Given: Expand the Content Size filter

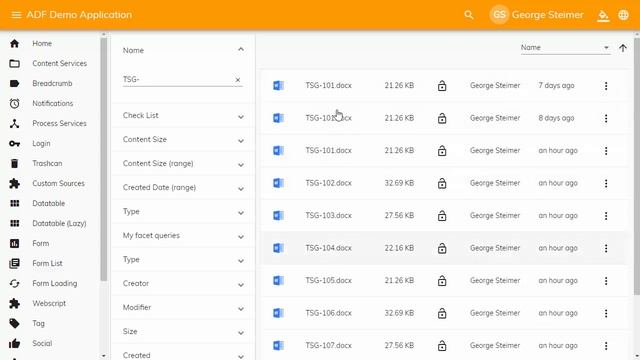Looking at the screenshot, I should click(x=183, y=140).
